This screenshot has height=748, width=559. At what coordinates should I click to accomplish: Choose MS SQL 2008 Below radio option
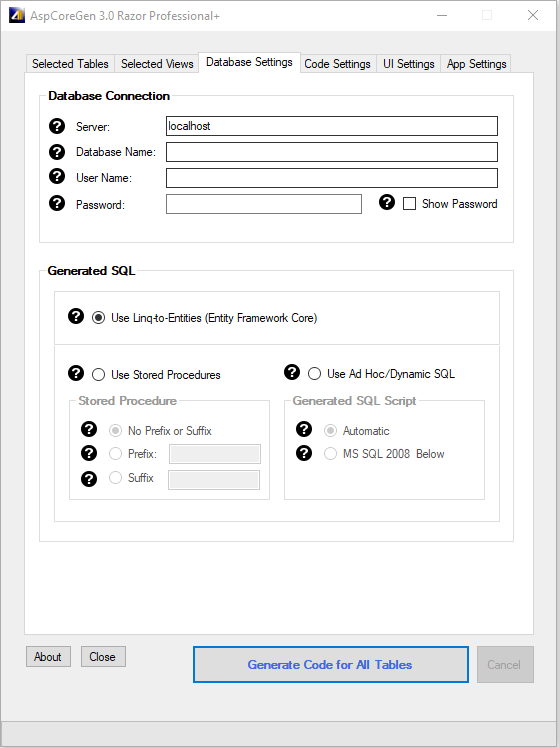tap(330, 453)
